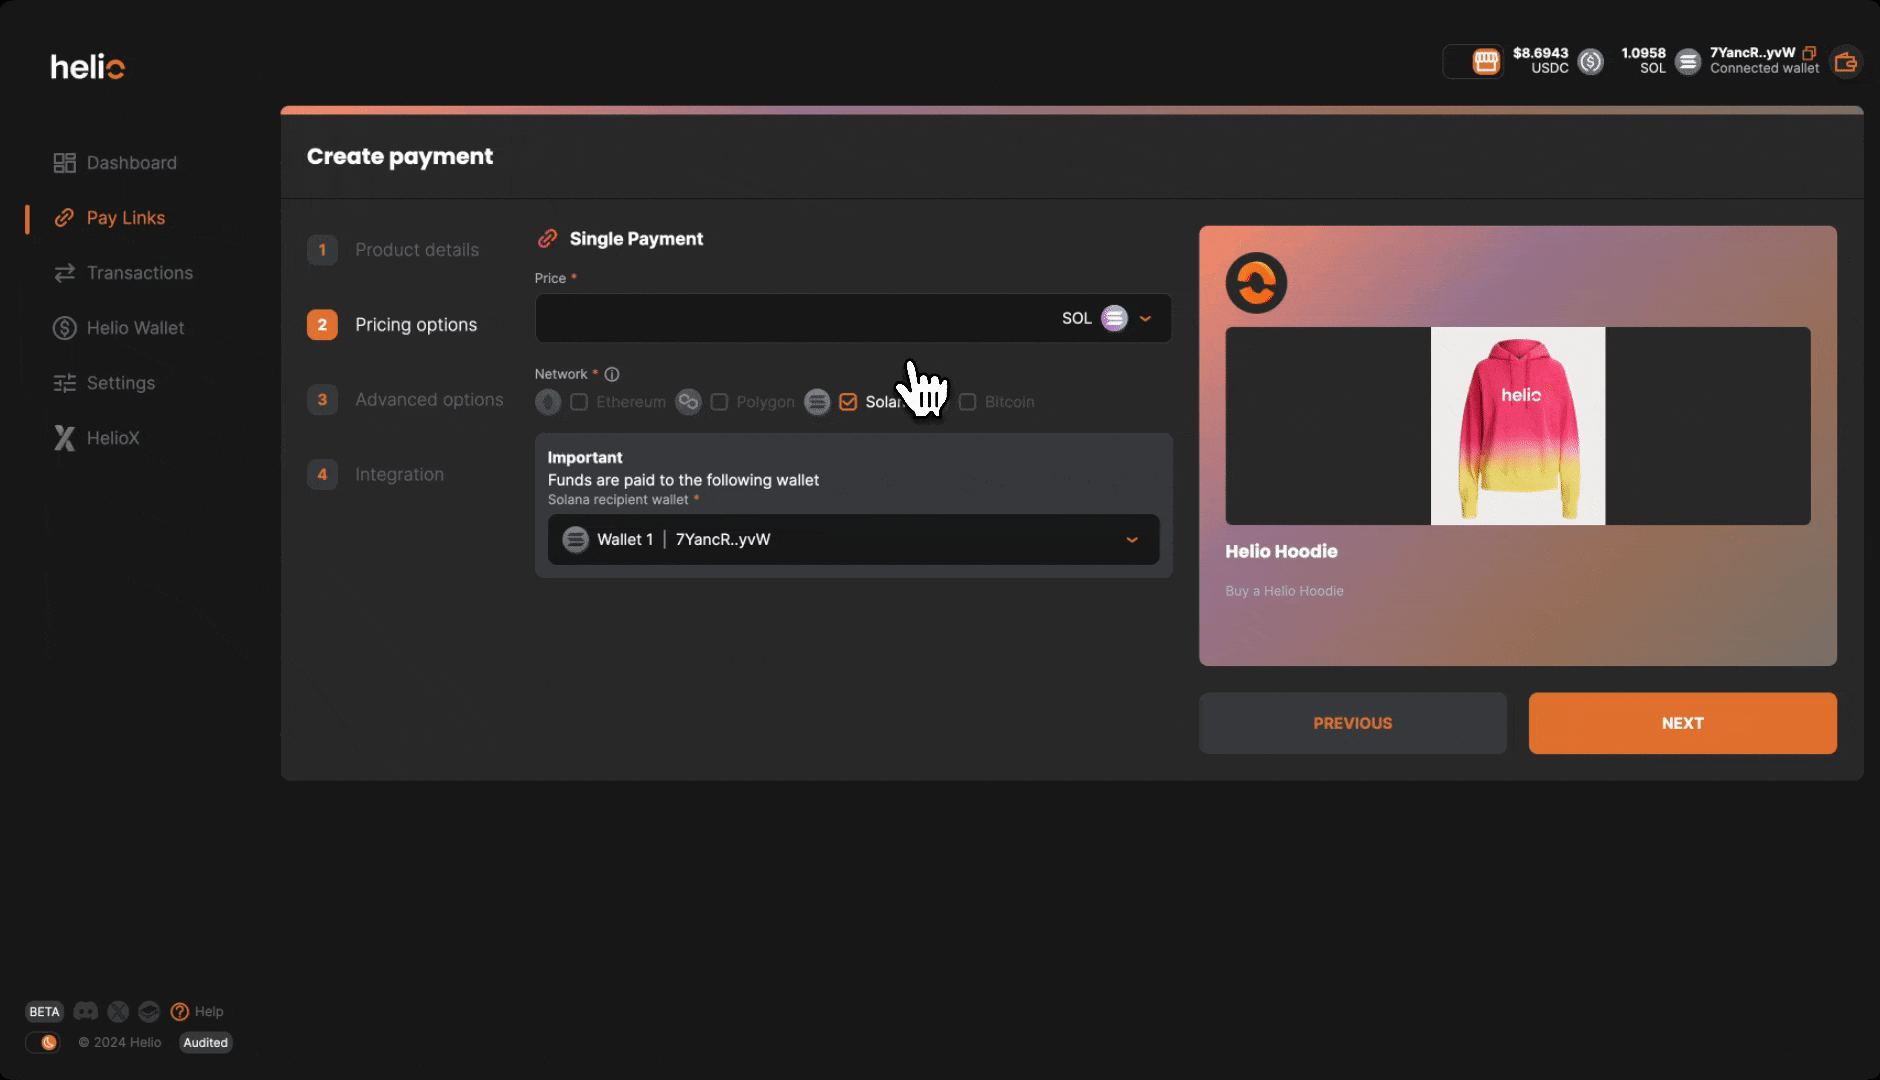This screenshot has height=1080, width=1880.
Task: Open Transactions in the sidebar
Action: [123, 273]
